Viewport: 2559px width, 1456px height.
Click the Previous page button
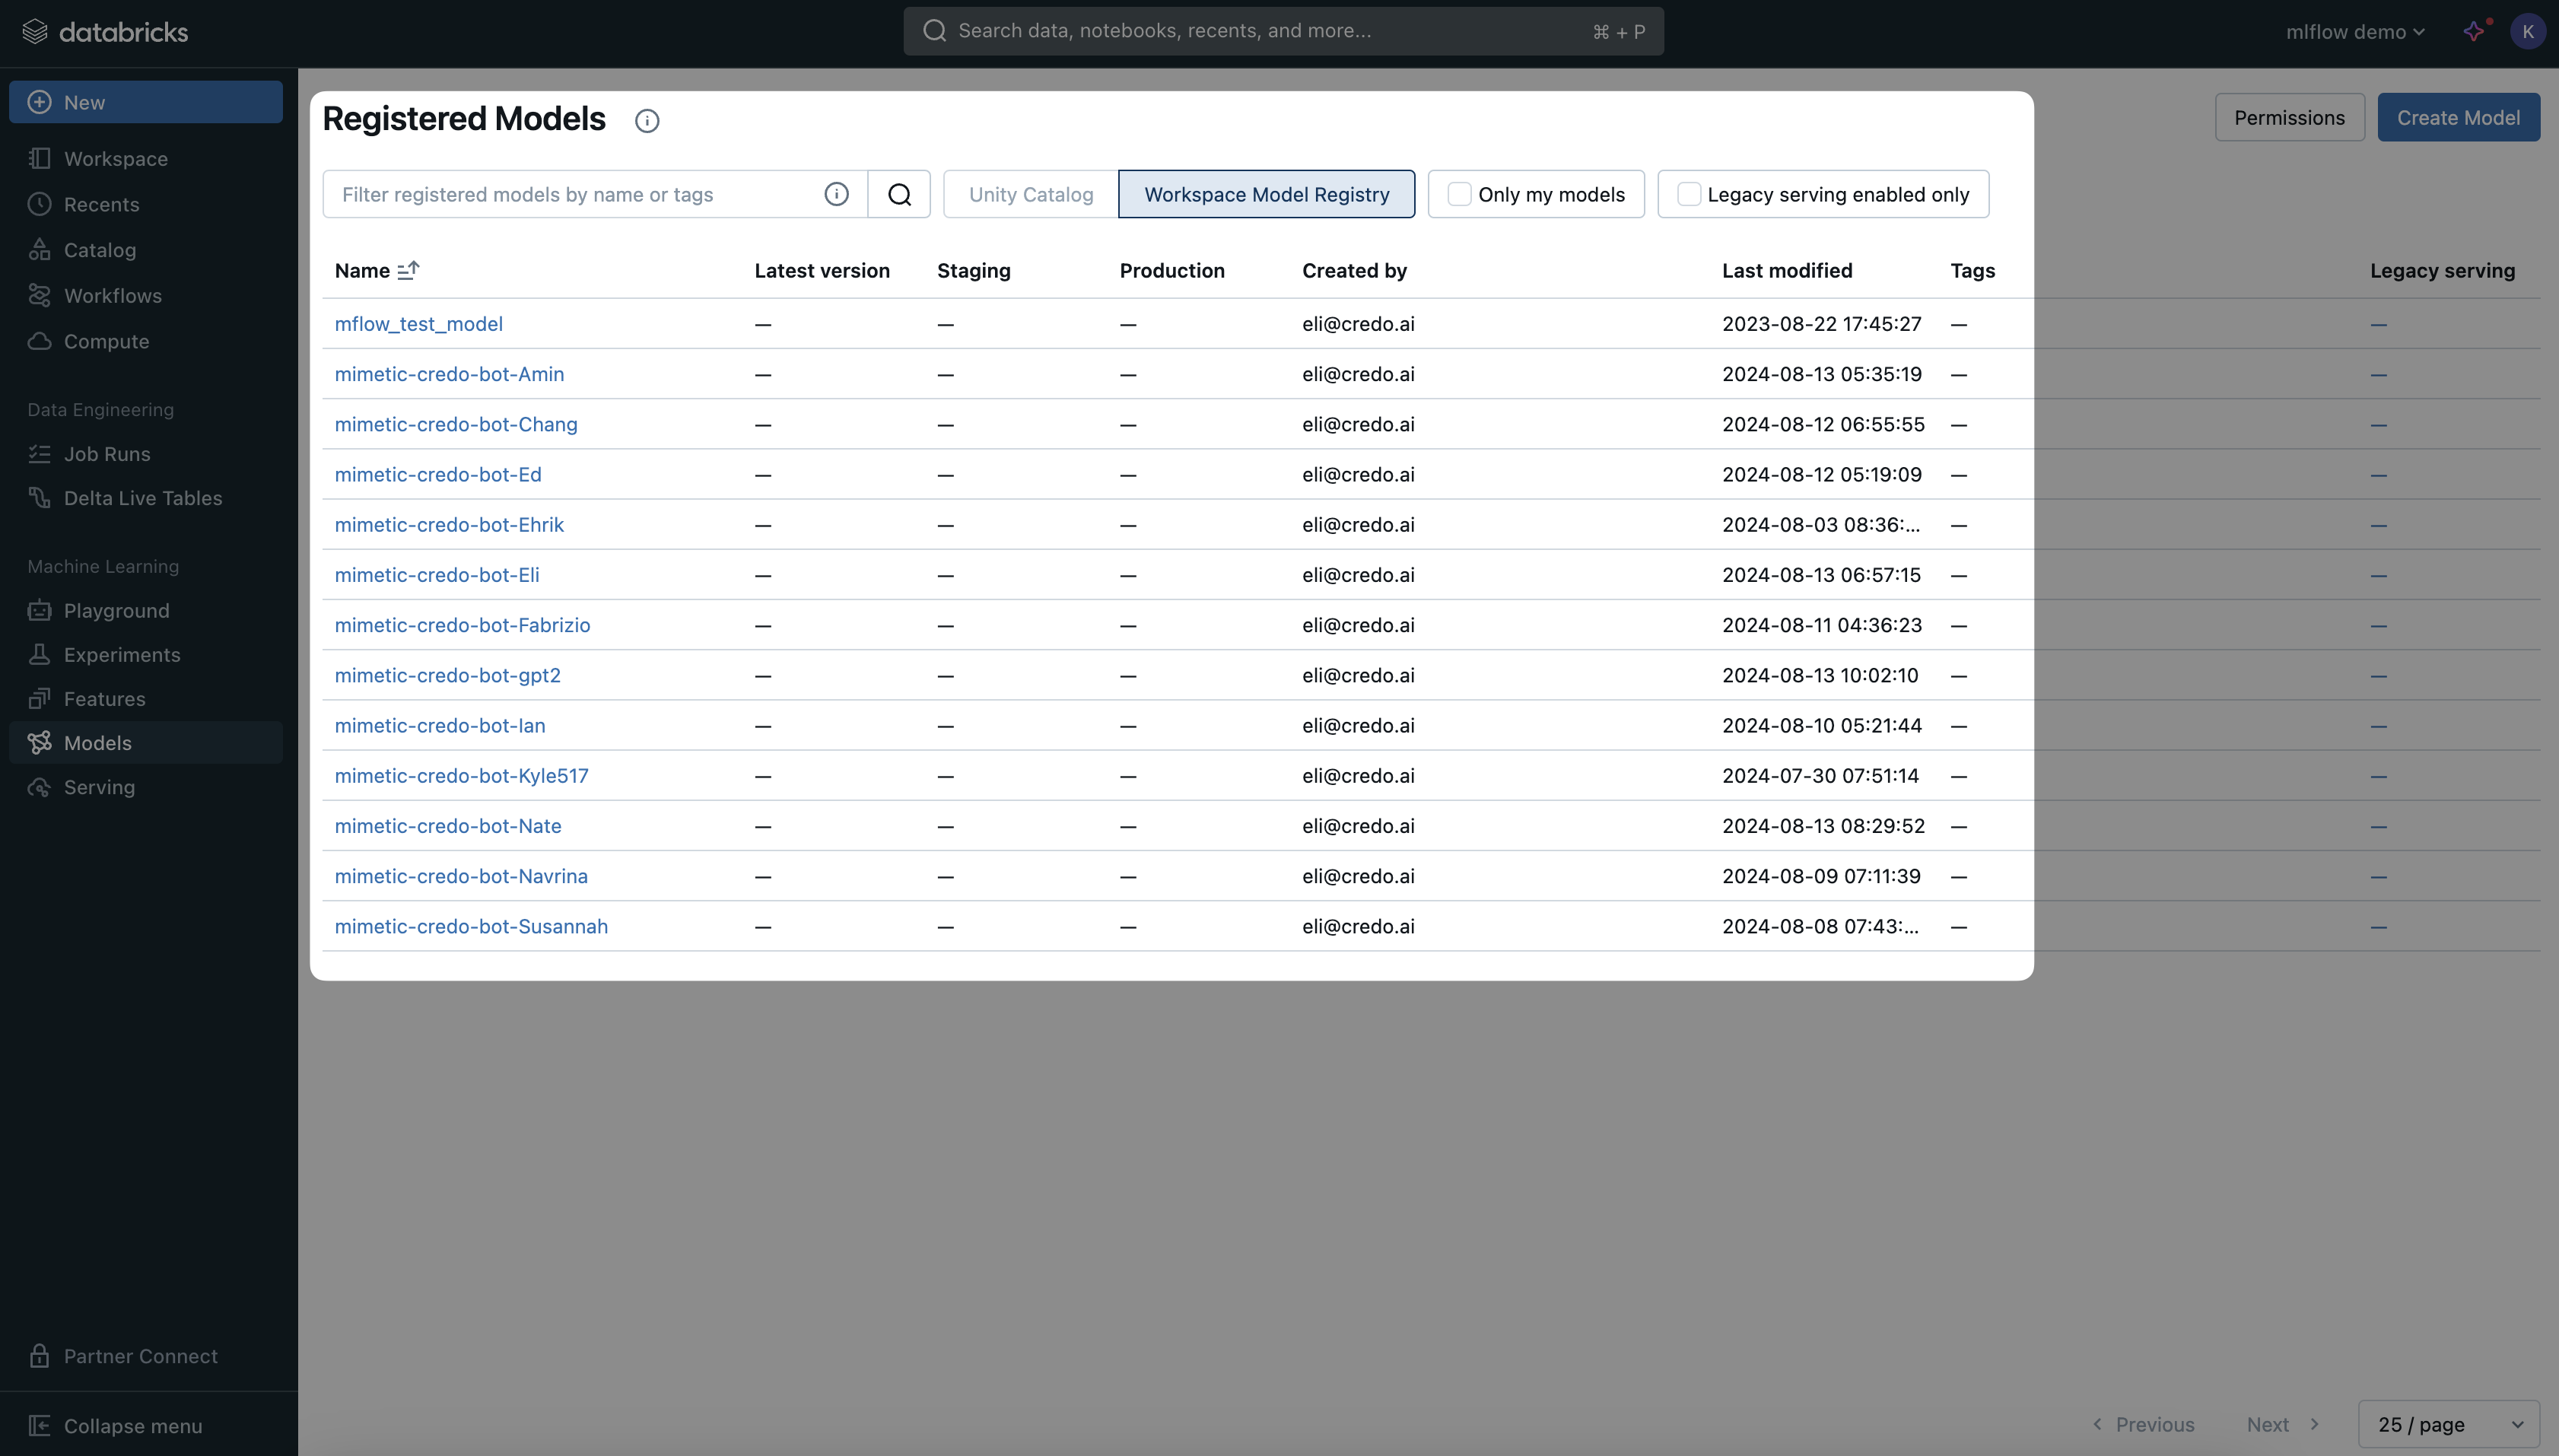[2144, 1424]
